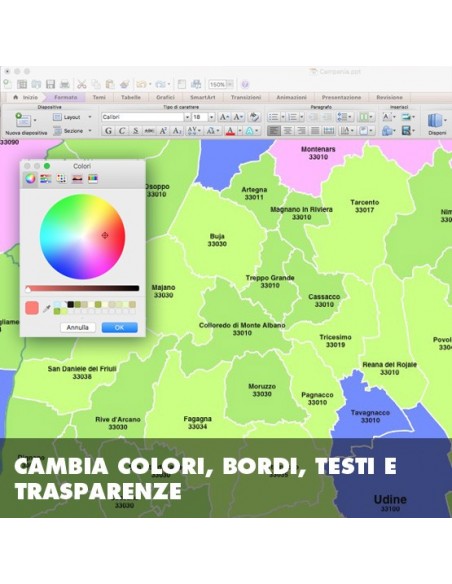Align text left in Paragrafo group
The width and height of the screenshot is (452, 584).
[274, 131]
